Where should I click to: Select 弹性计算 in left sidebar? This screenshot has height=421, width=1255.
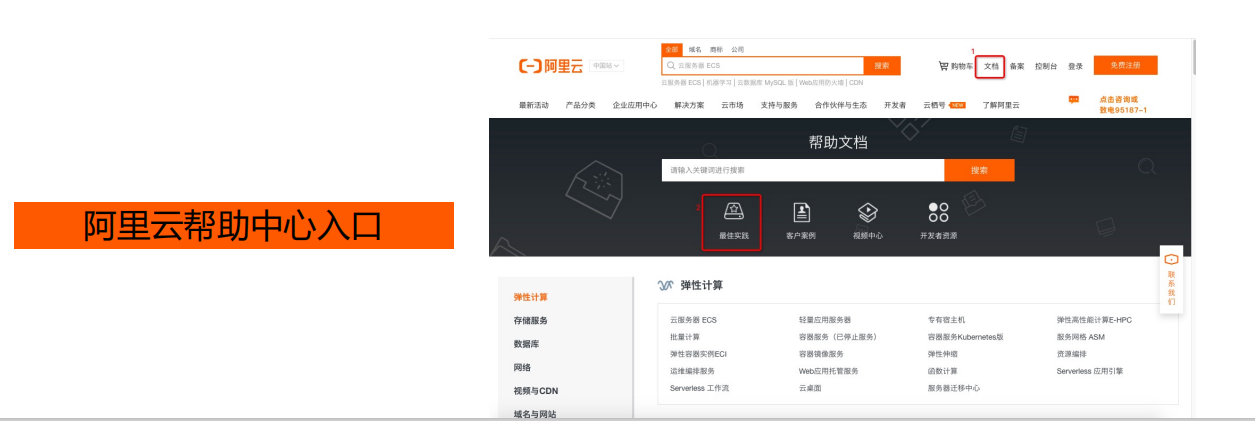pos(530,297)
